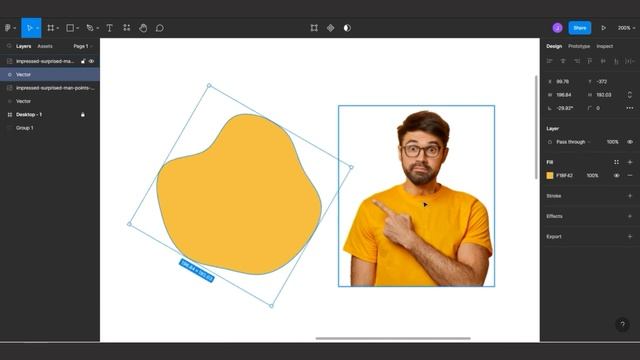Screen dimensions: 640x360
Task: Click the Align vertical centers icon
Action: (x=603, y=61)
